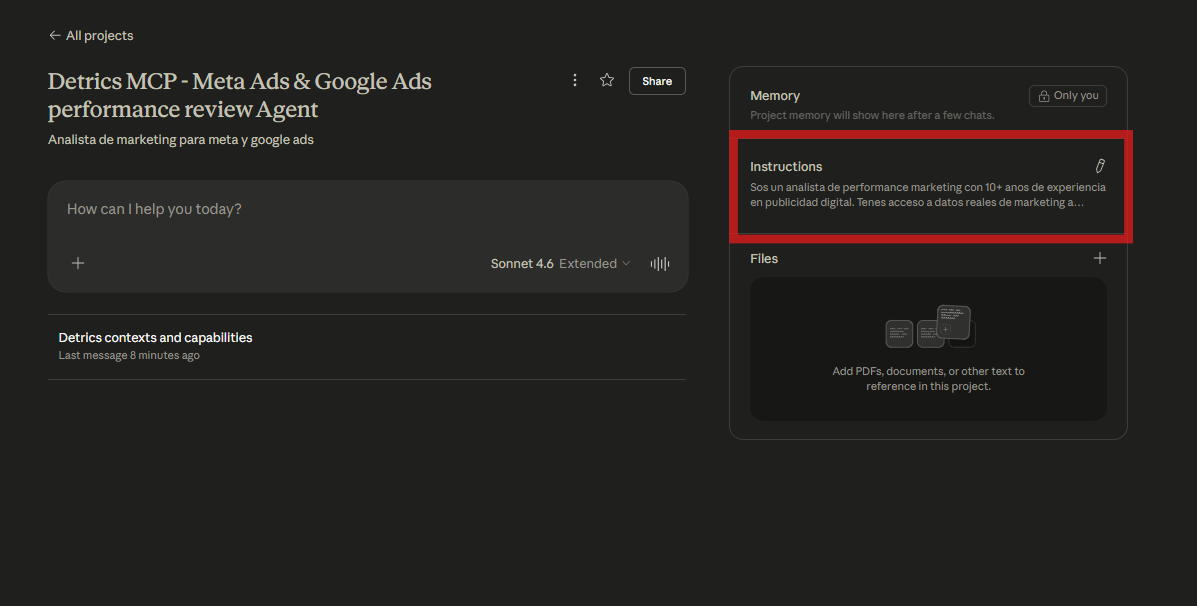1197x606 pixels.
Task: Star this project as a favorite
Action: (607, 80)
